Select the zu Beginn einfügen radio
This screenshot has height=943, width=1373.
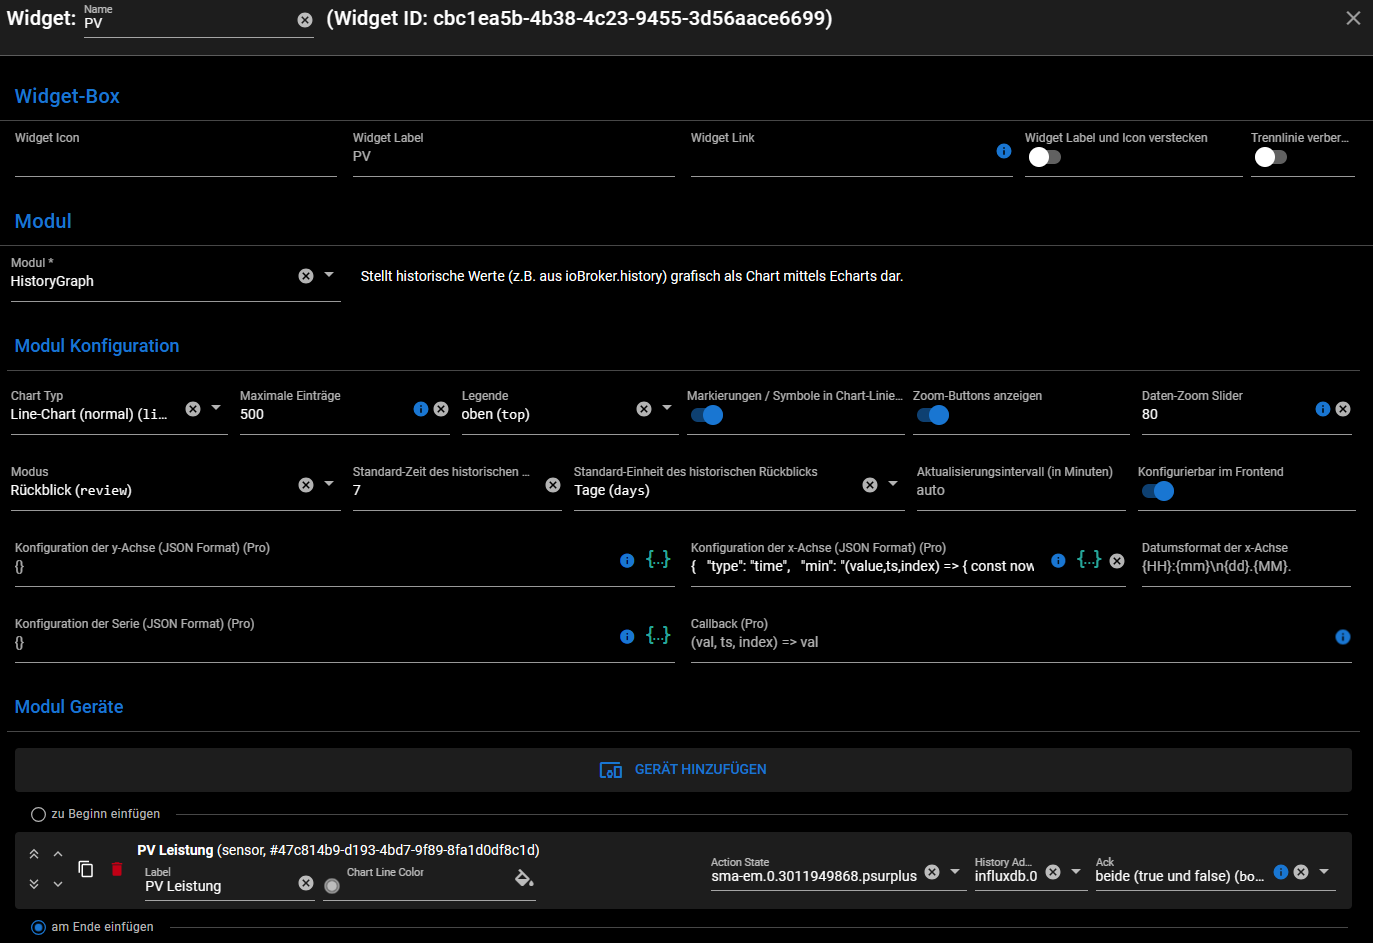pos(39,814)
